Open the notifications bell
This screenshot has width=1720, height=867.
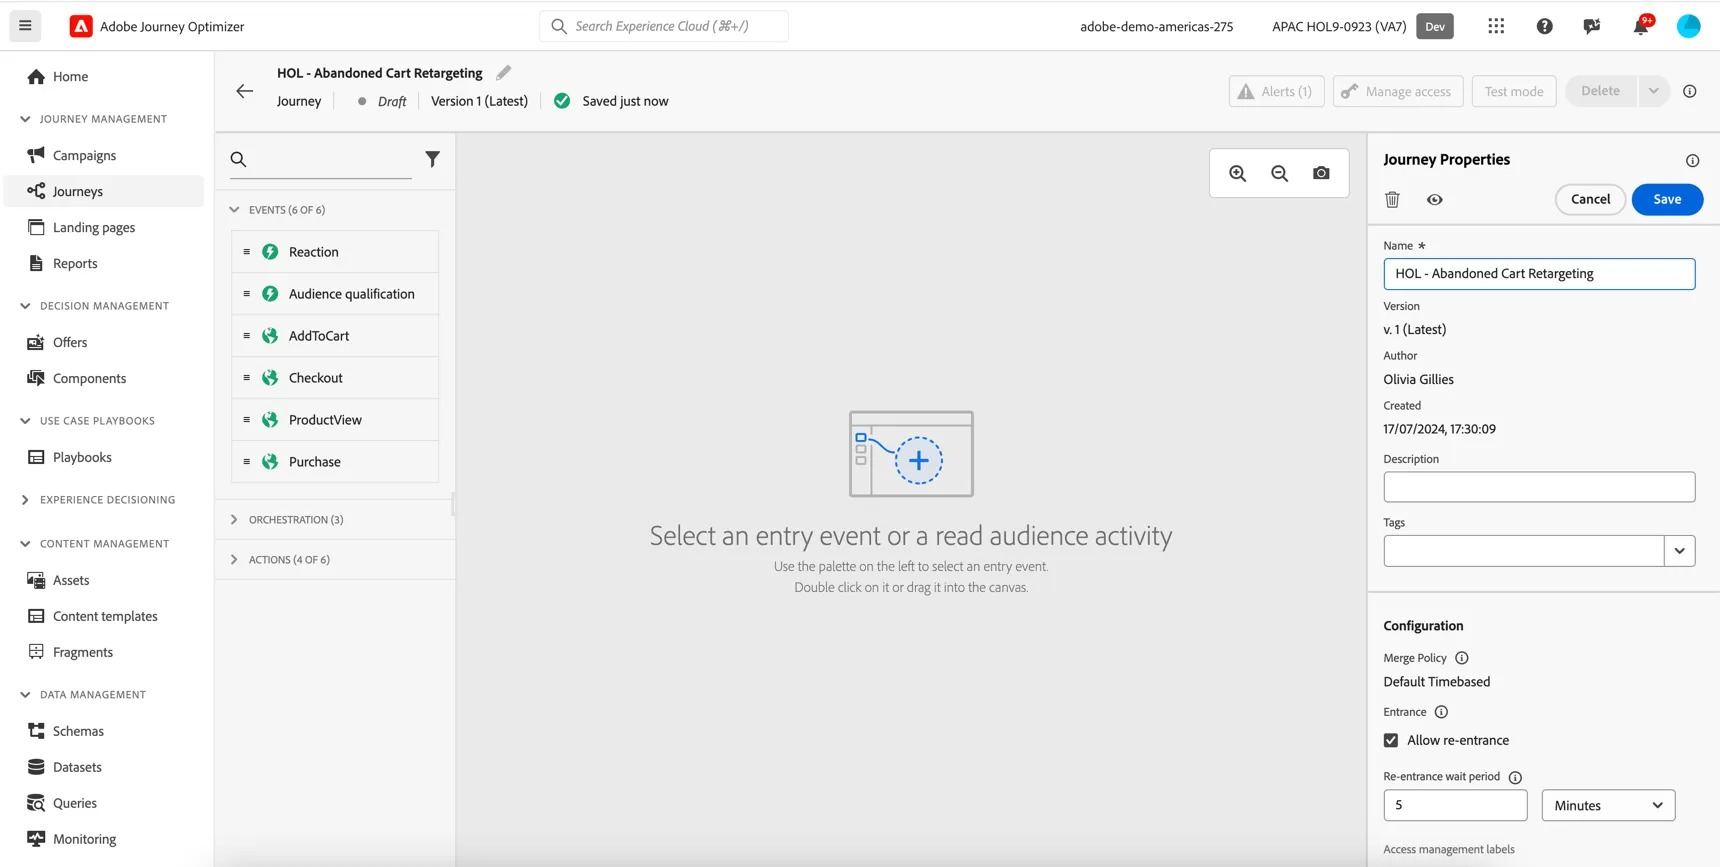tap(1641, 26)
